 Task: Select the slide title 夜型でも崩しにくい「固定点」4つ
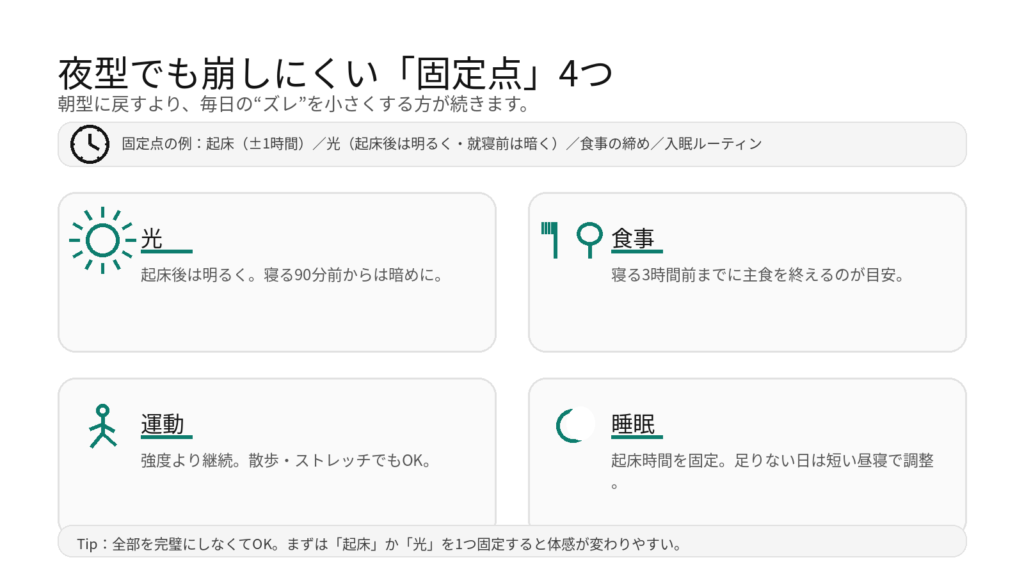pos(334,74)
